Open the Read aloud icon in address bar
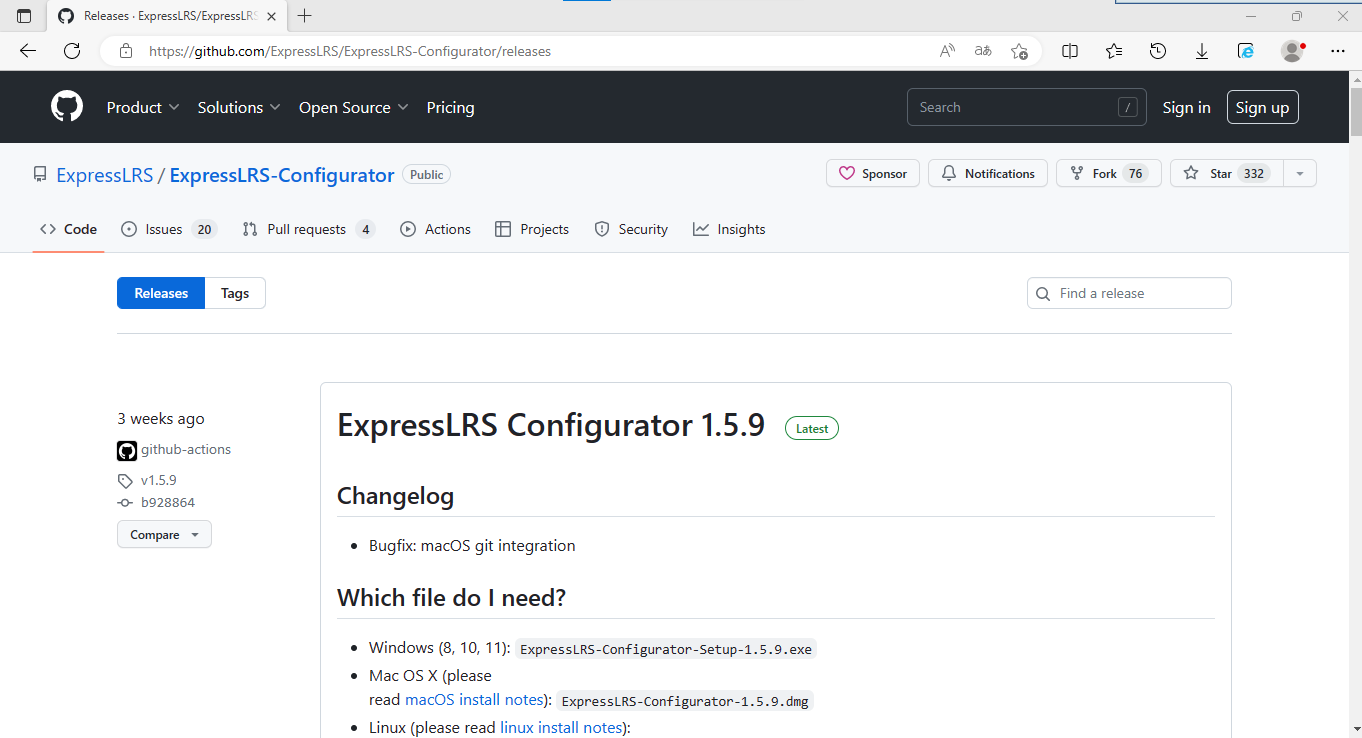Viewport: 1362px width, 738px height. 947,51
